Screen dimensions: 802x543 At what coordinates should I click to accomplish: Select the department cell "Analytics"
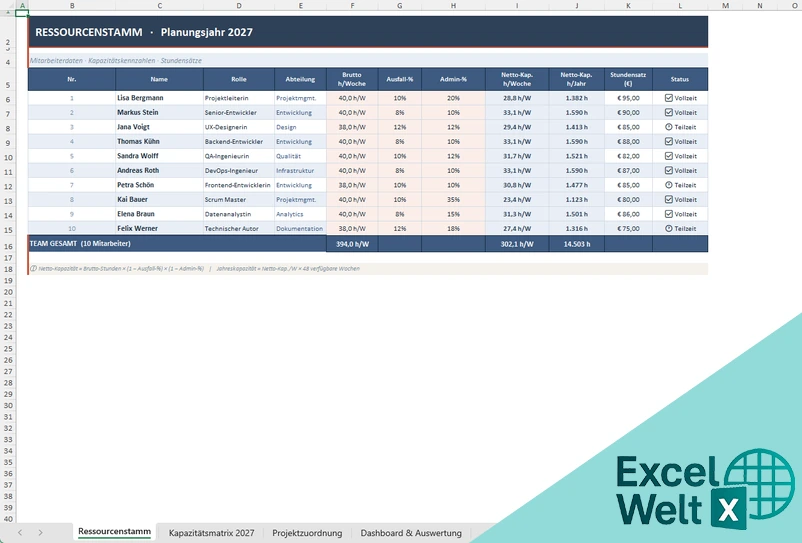(x=300, y=214)
